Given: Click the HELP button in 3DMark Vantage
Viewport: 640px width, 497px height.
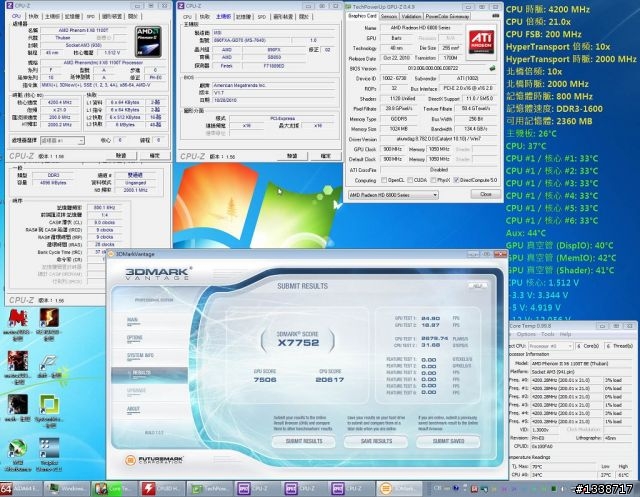Looking at the screenshot, I should click(477, 286).
